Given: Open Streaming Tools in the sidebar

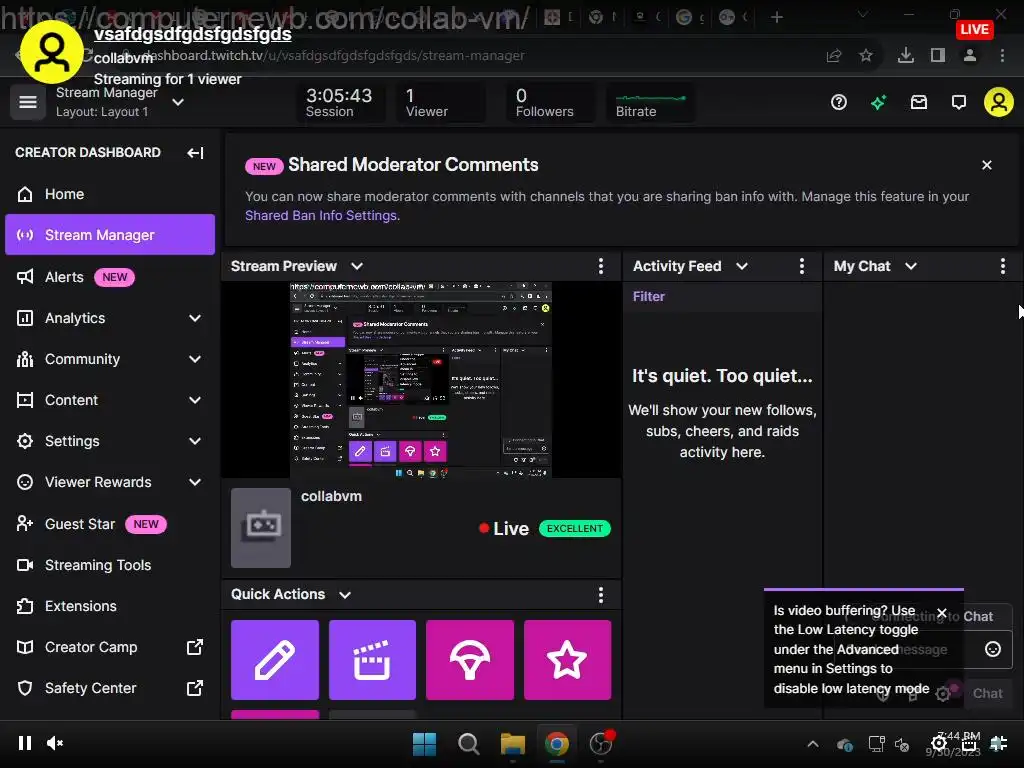Looking at the screenshot, I should 110,565.
